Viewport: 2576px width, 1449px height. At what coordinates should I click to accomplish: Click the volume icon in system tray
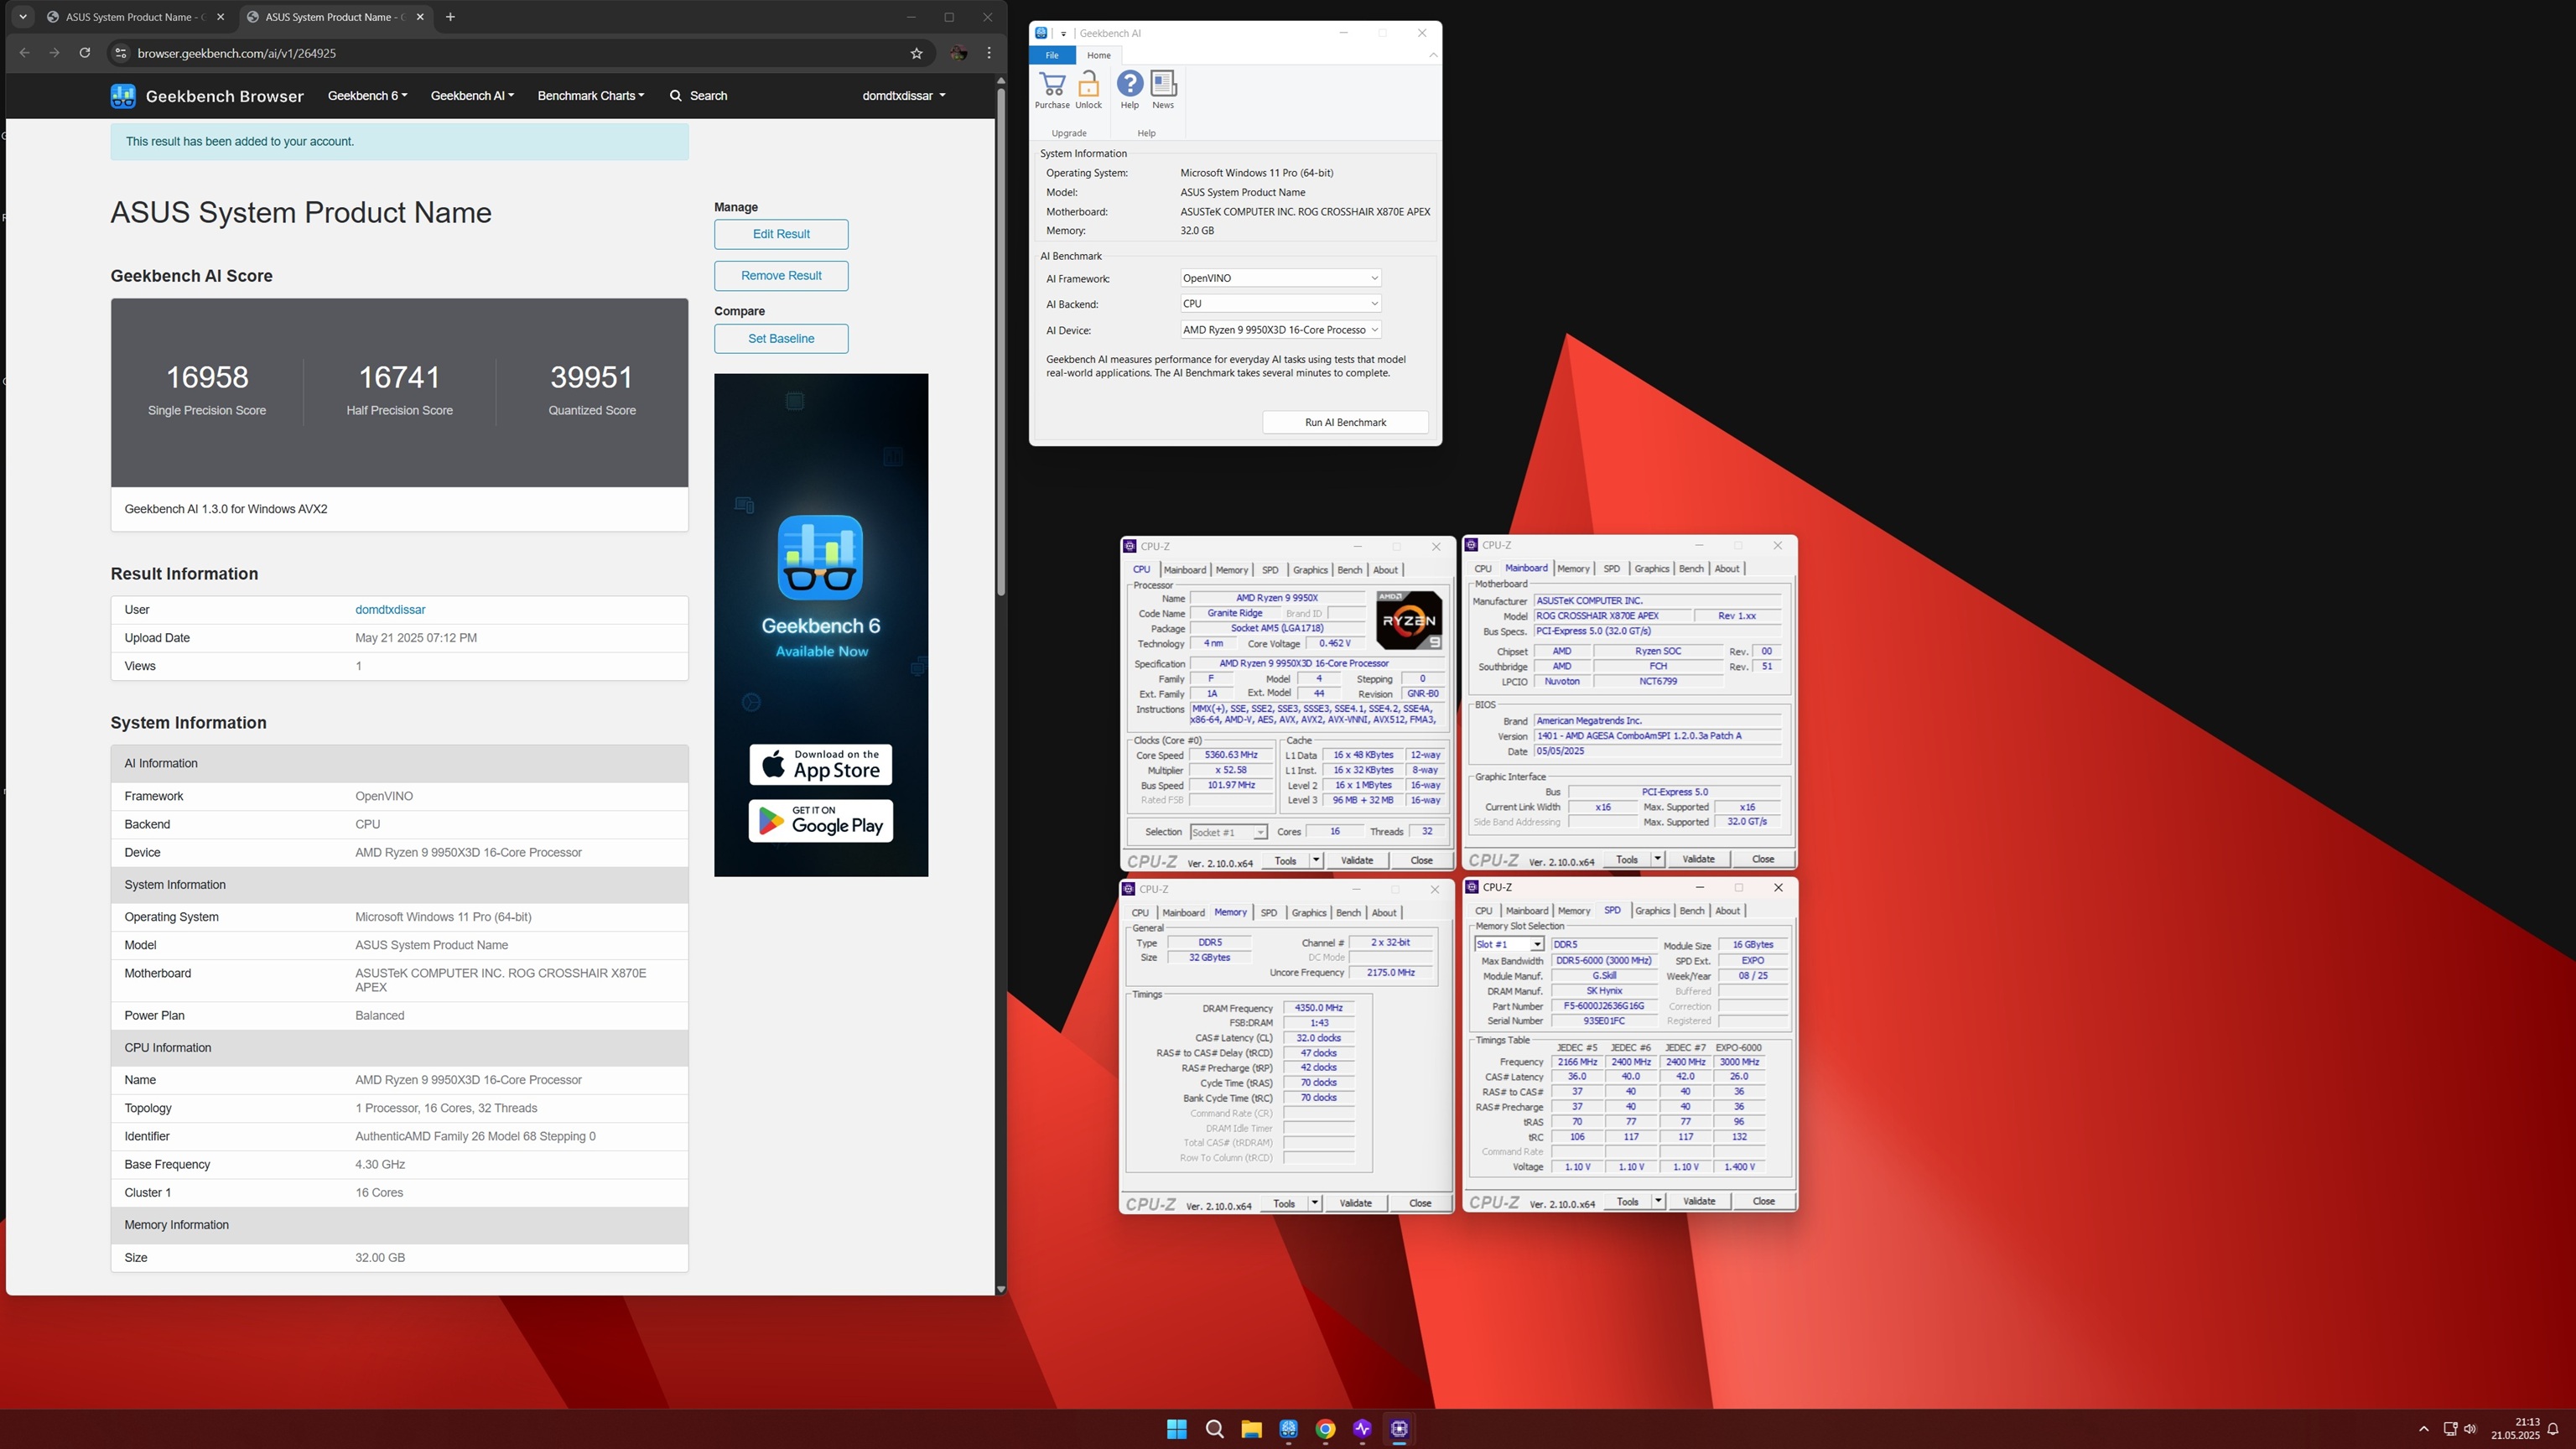(2470, 1429)
